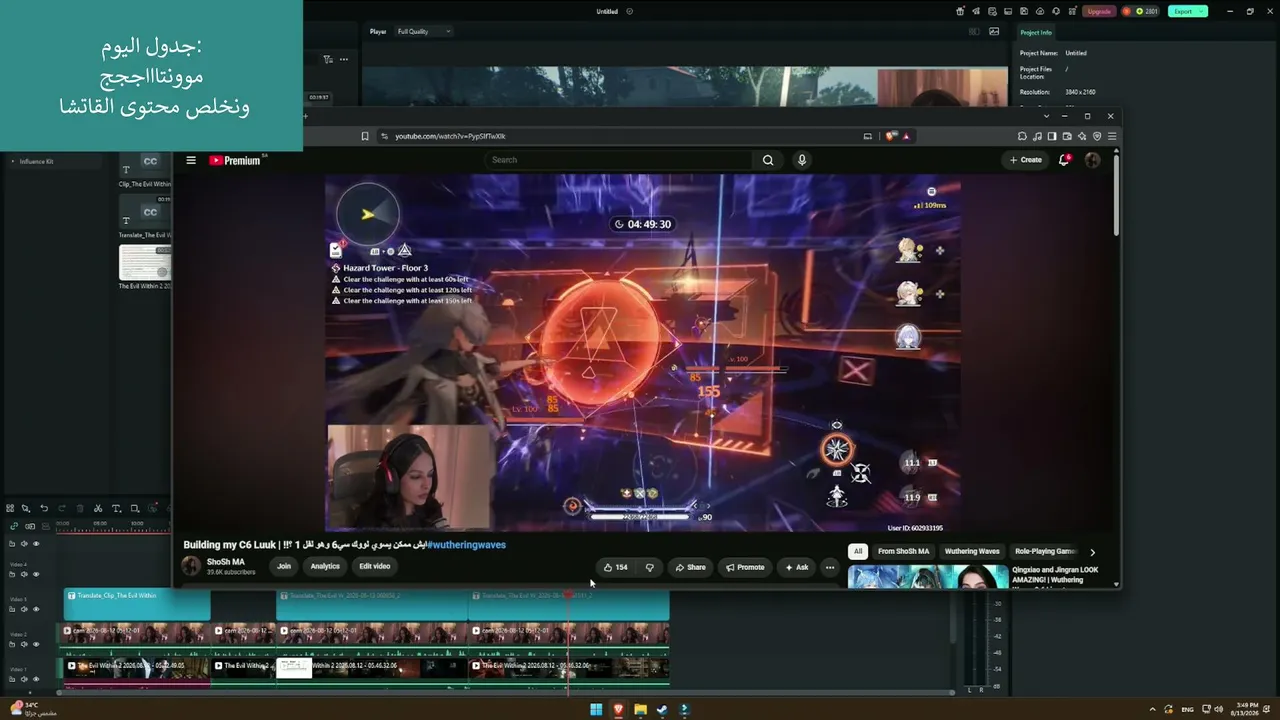
Task: Click the Edit video button
Action: pyautogui.click(x=375, y=566)
